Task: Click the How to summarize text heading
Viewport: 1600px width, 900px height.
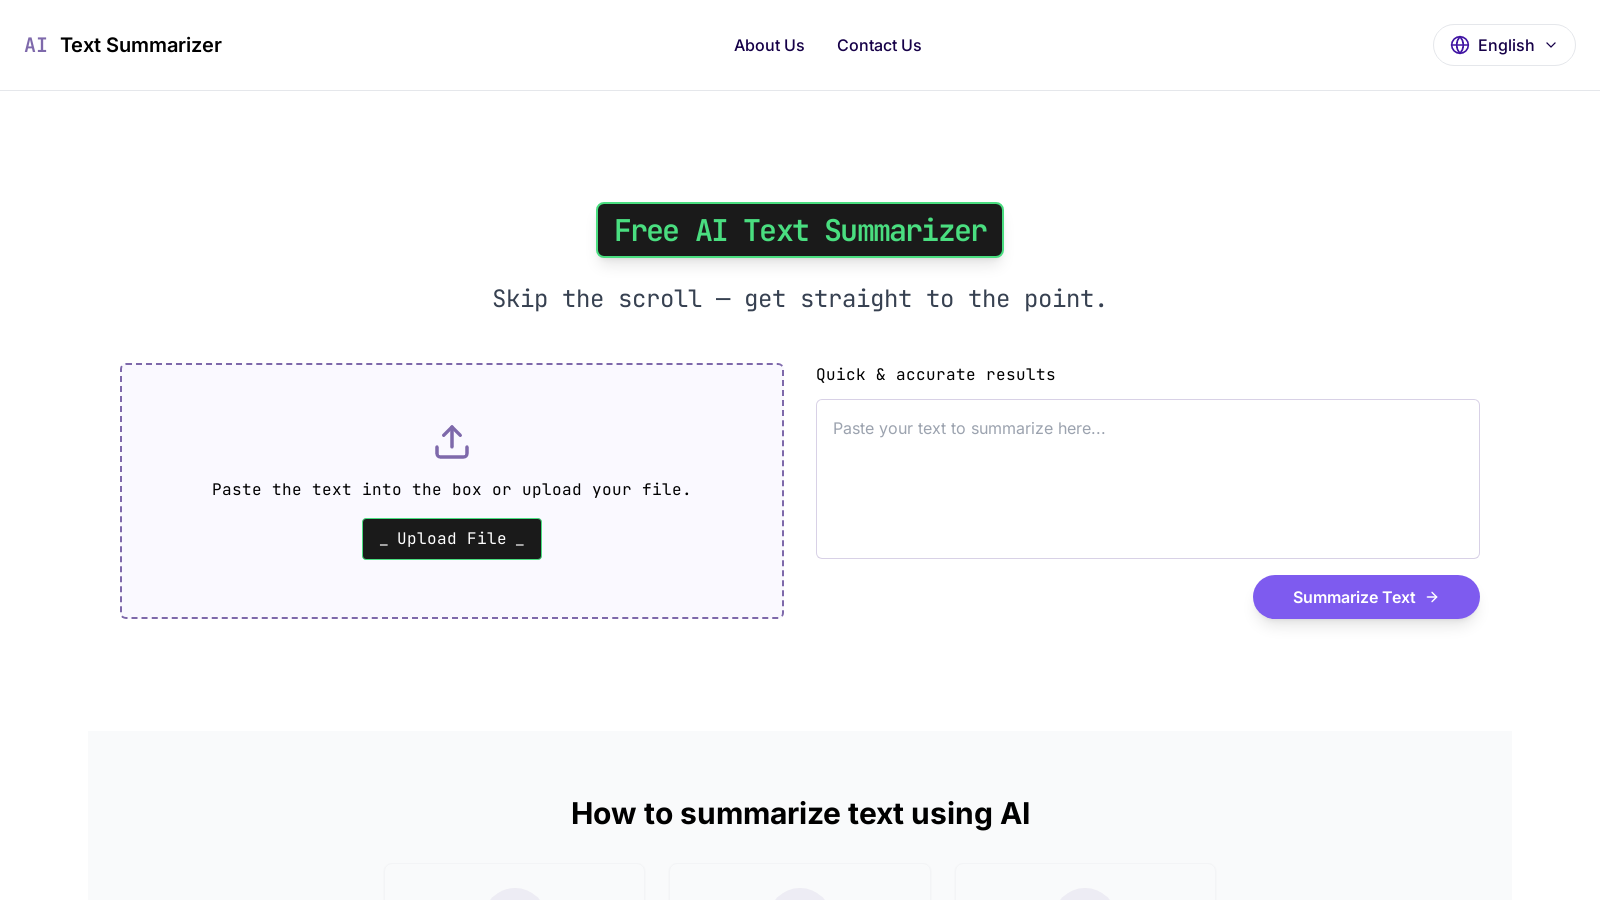Action: 800,813
